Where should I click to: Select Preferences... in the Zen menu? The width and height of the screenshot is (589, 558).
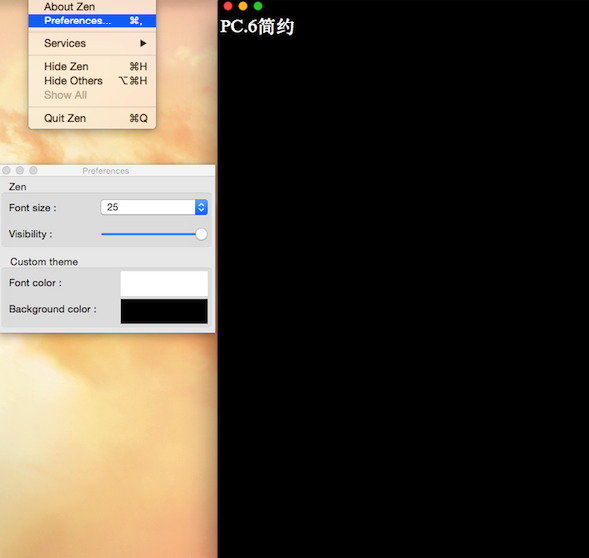point(92,21)
